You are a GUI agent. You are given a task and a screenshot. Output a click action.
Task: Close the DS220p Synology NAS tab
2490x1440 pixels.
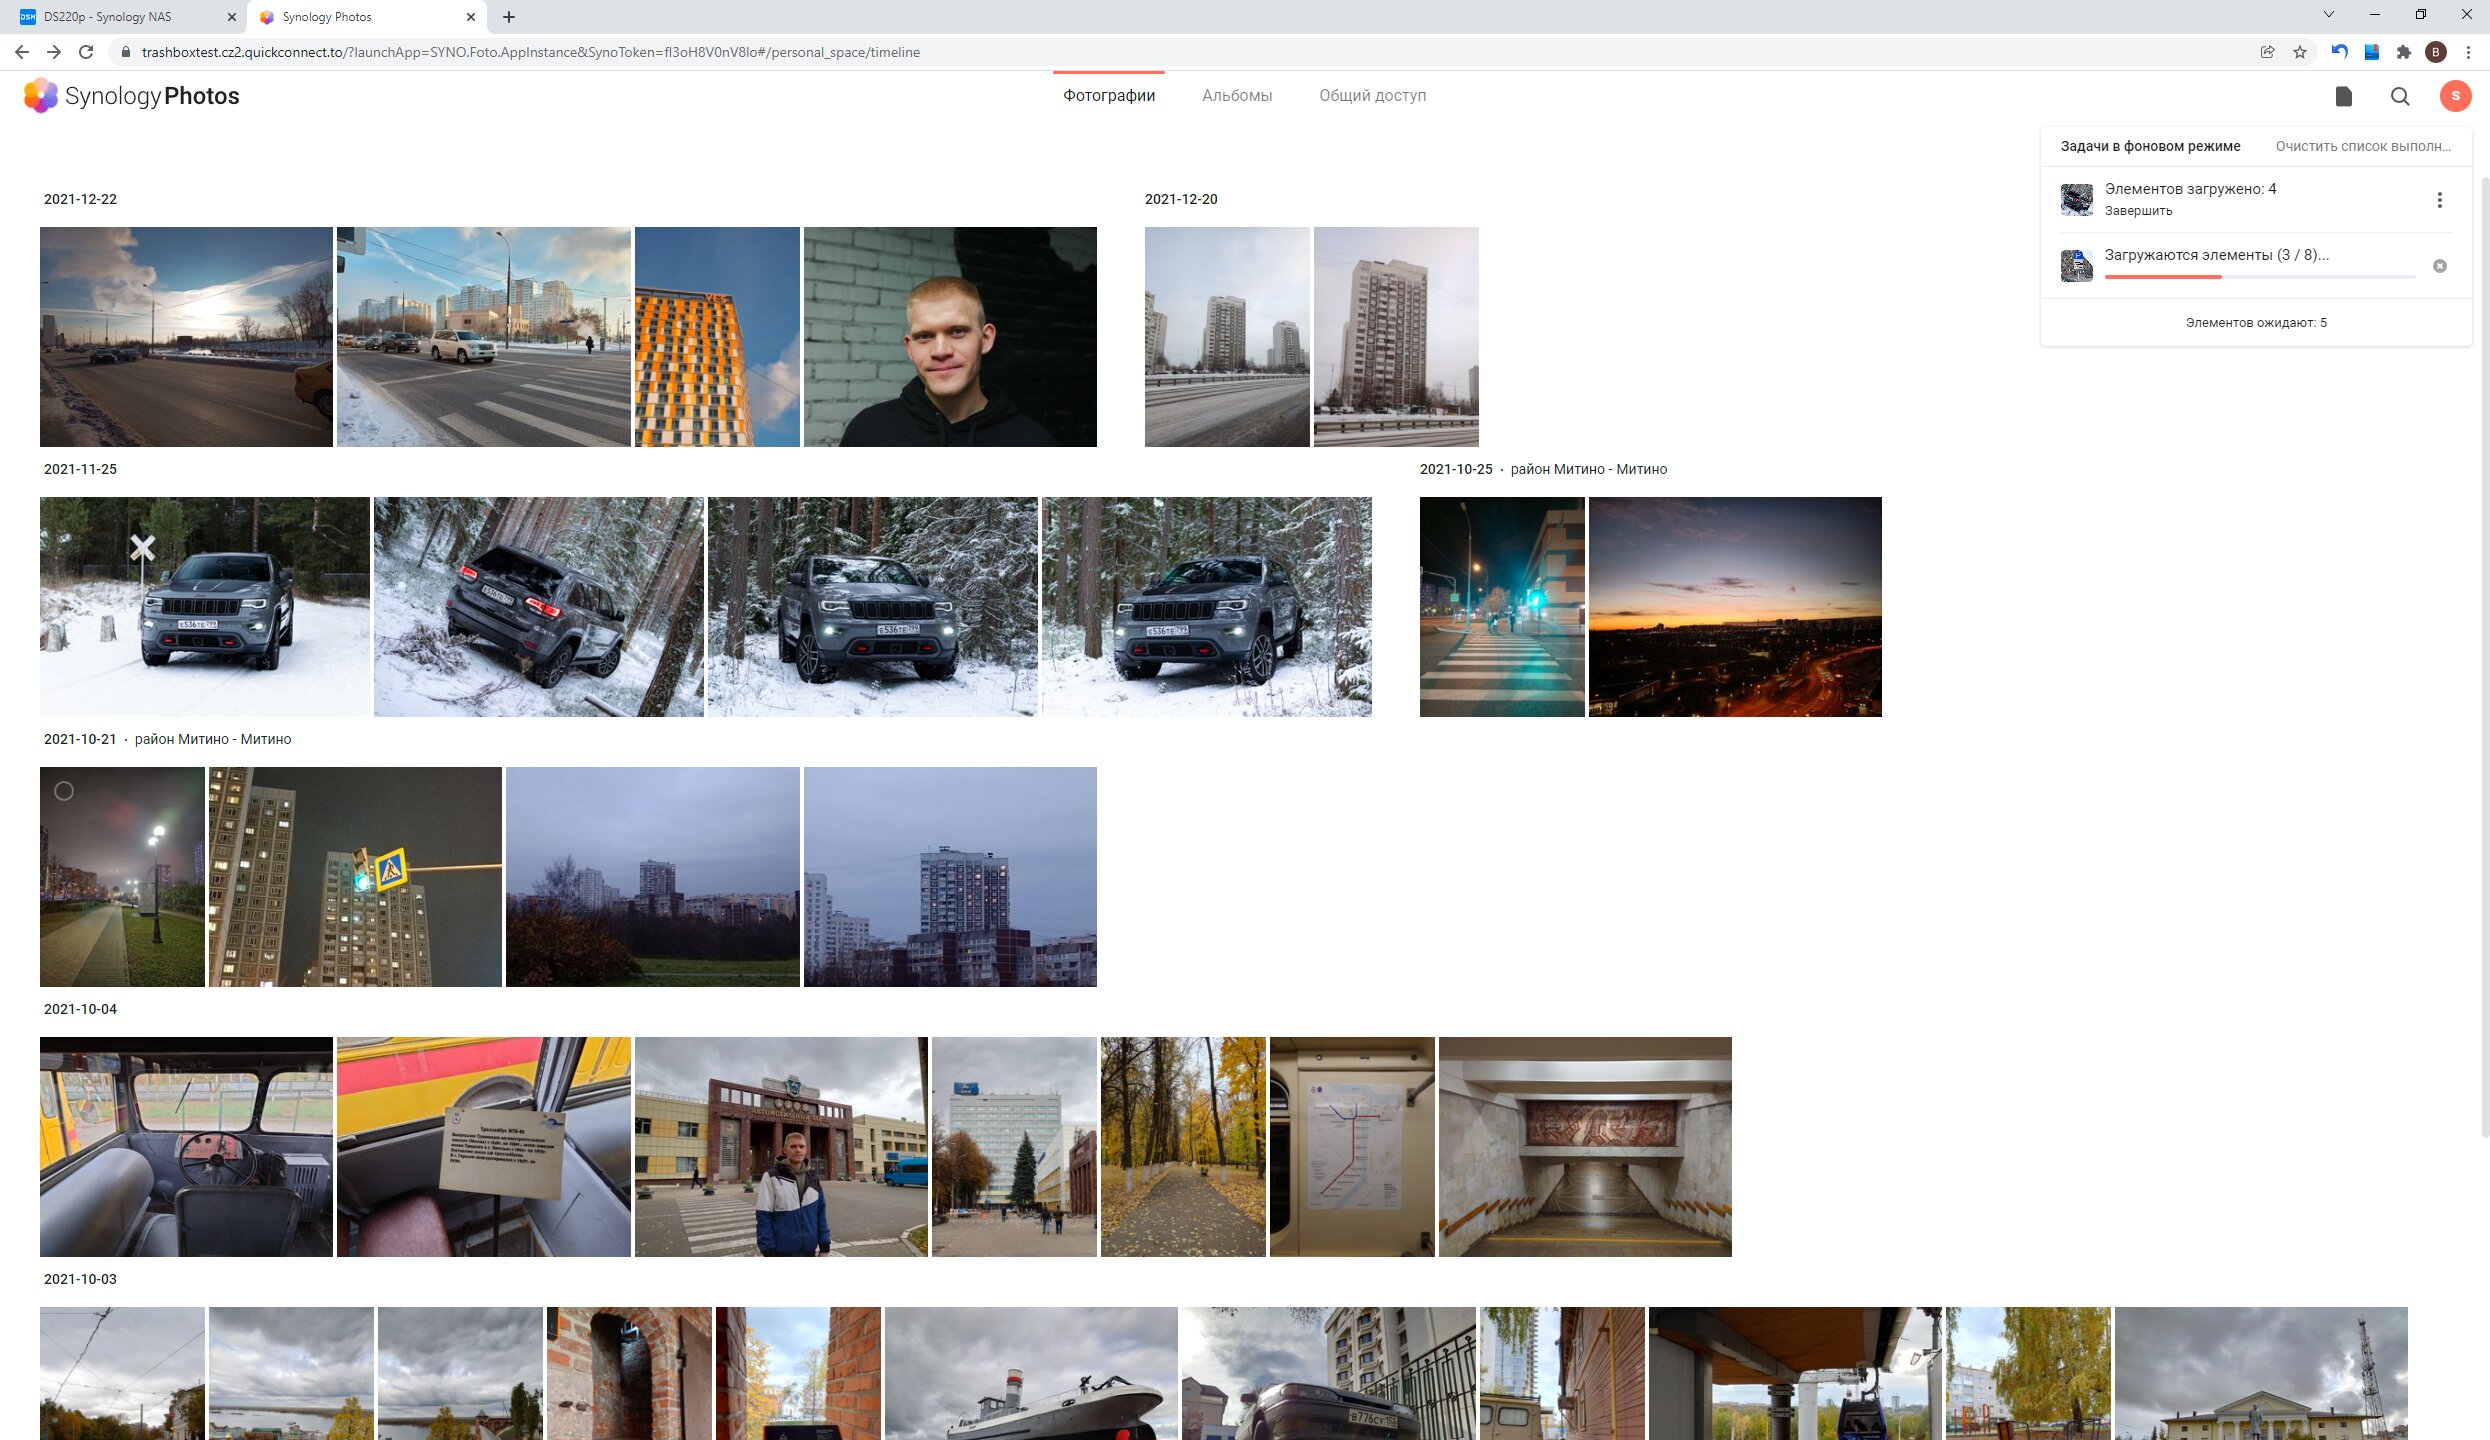click(x=231, y=17)
